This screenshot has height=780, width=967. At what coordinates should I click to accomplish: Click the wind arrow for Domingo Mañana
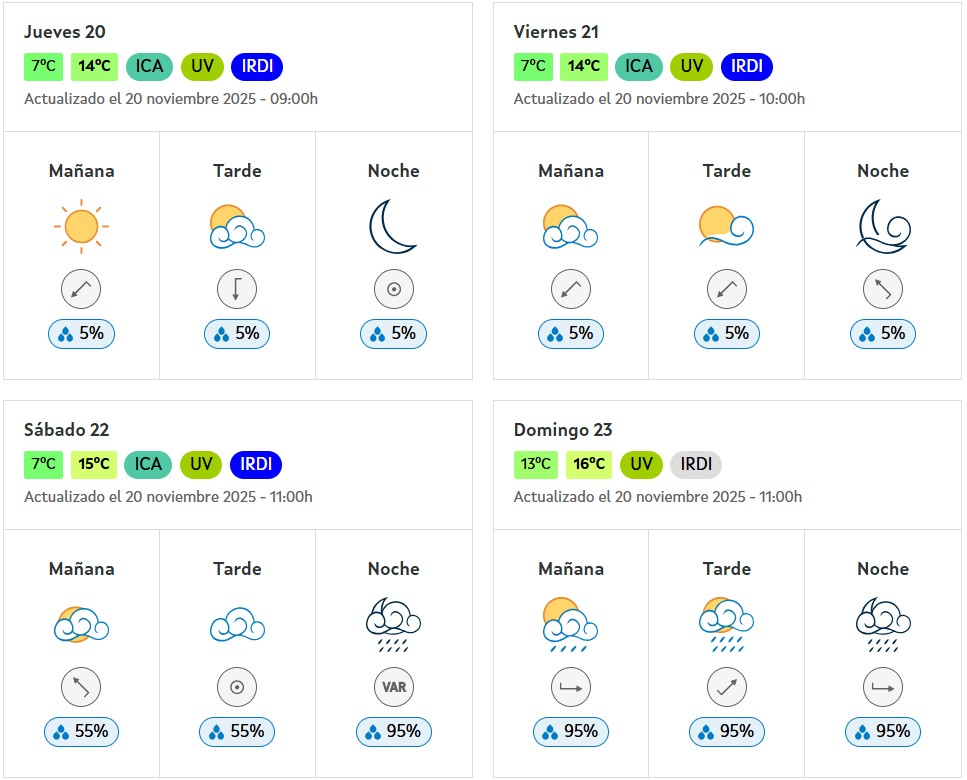click(571, 688)
